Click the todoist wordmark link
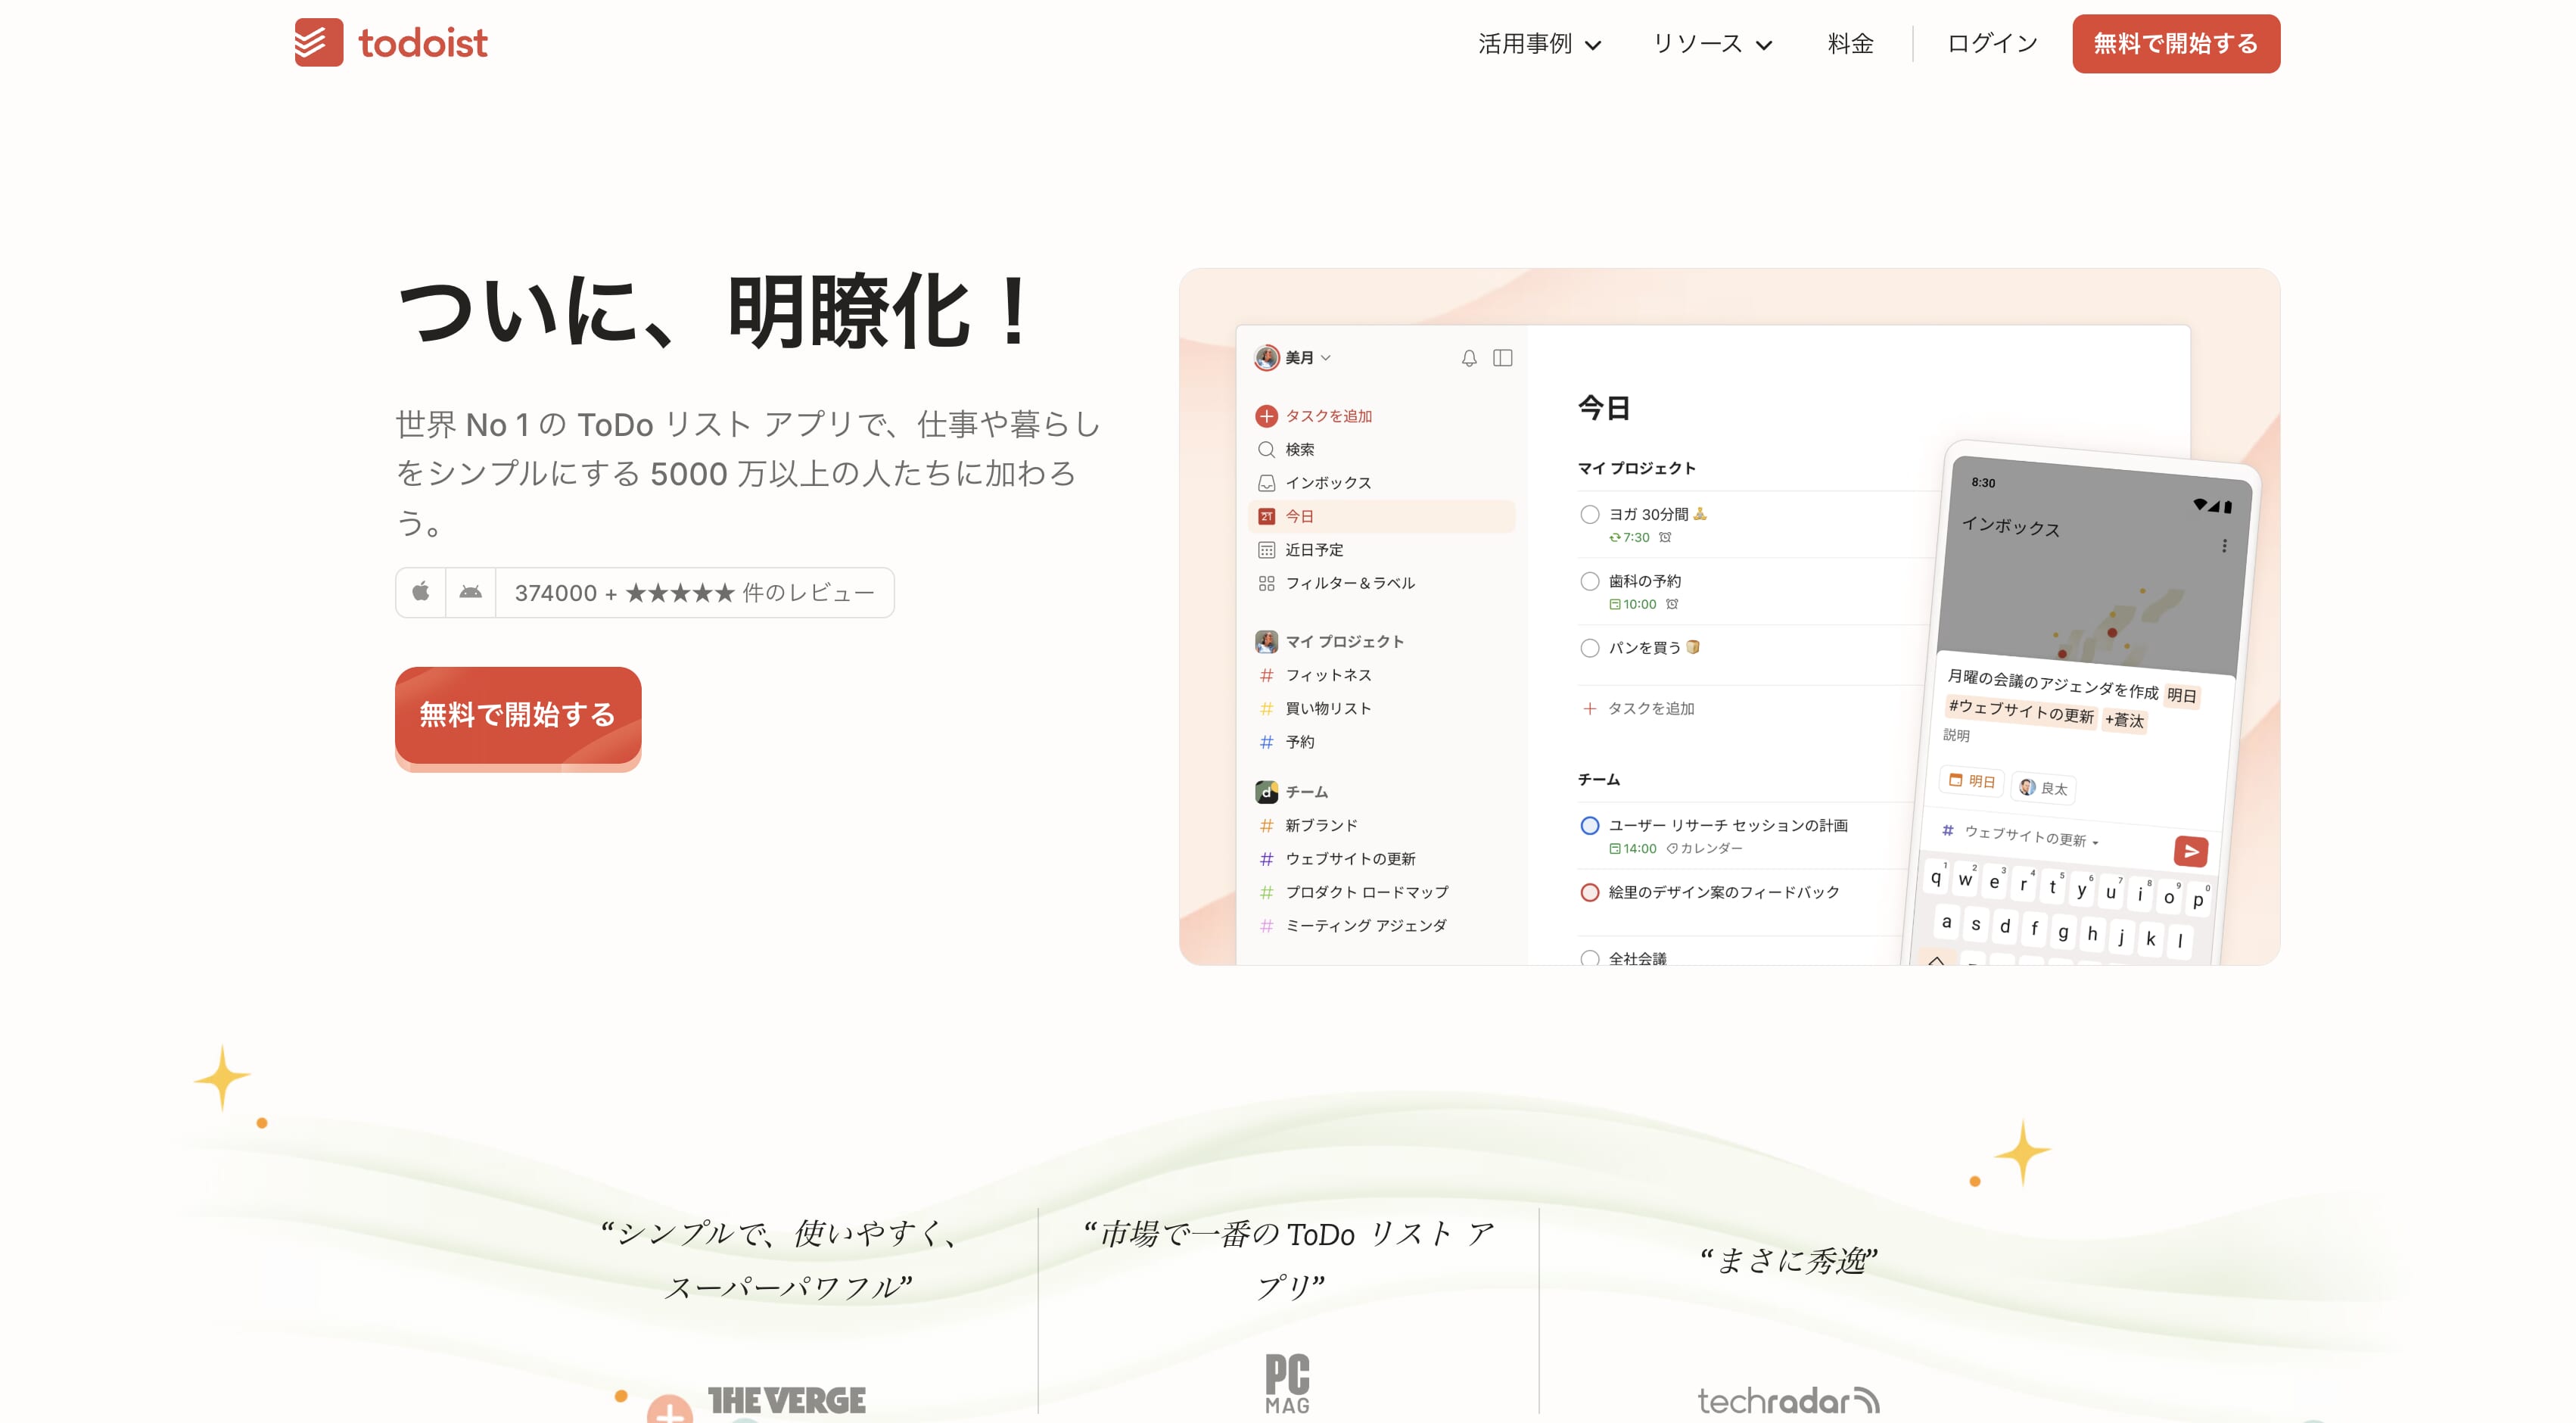 click(x=423, y=43)
